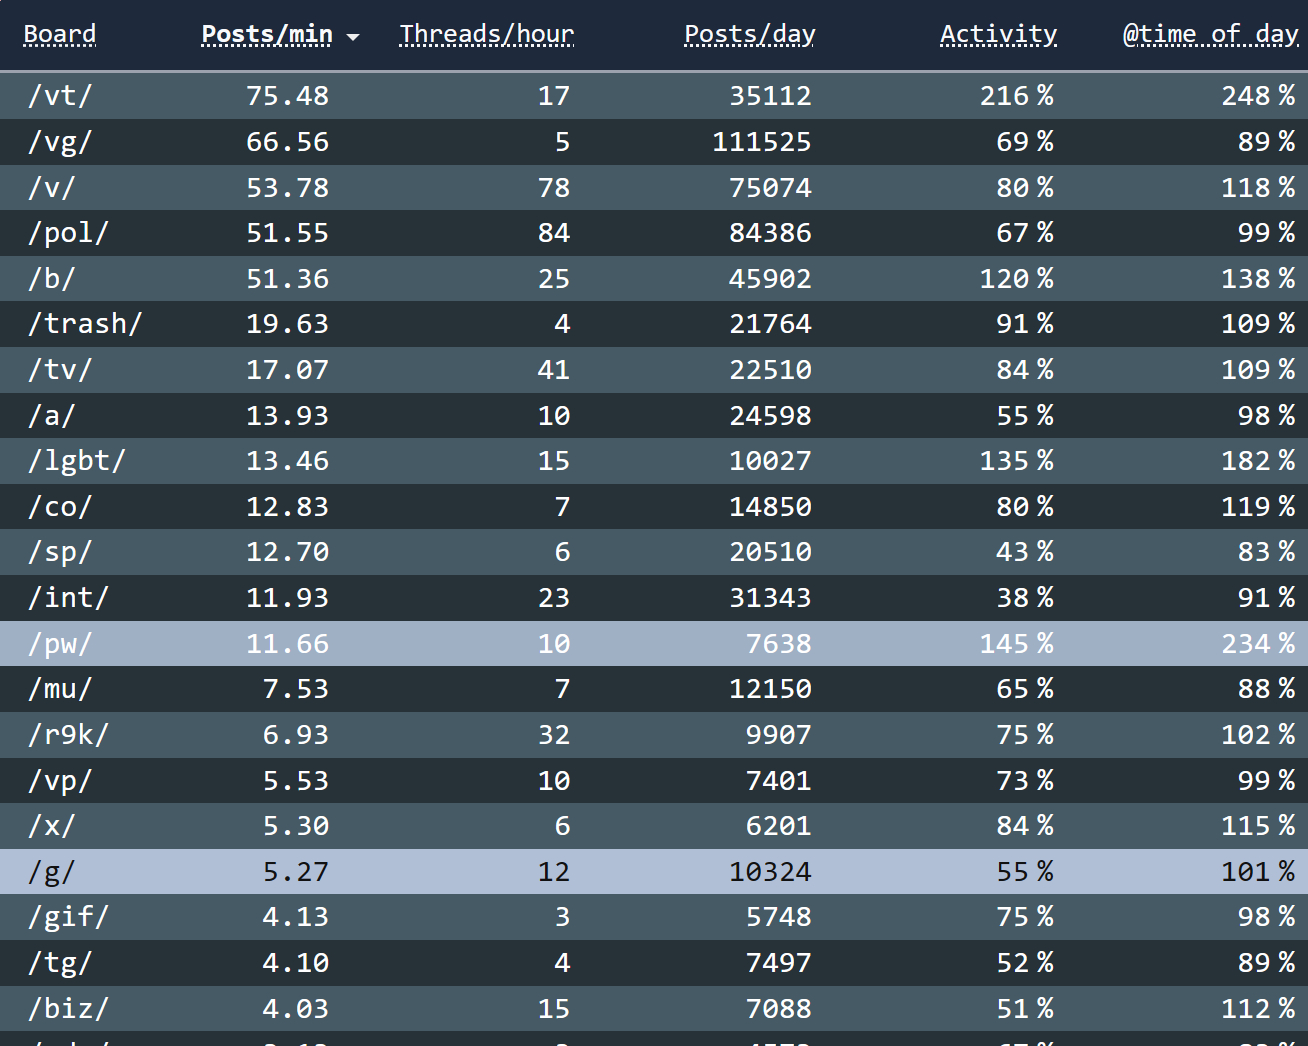Click the /biz/ board name
Image resolution: width=1308 pixels, height=1046 pixels.
coord(68,1008)
